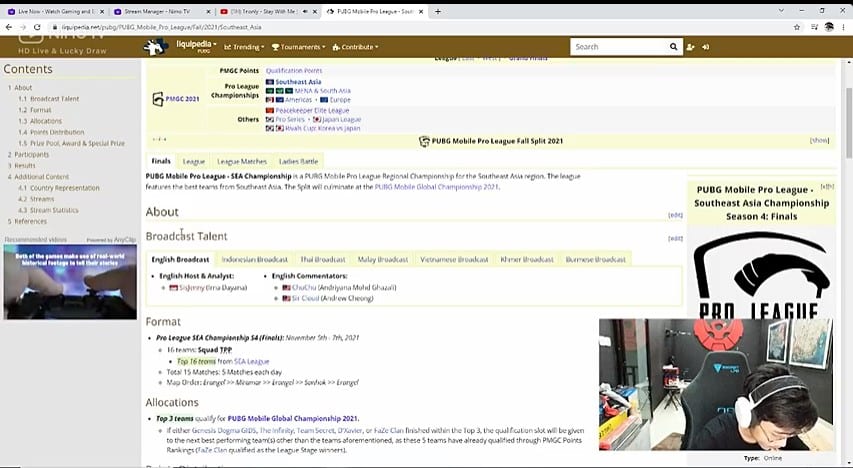Select the League Matches tab

point(242,162)
